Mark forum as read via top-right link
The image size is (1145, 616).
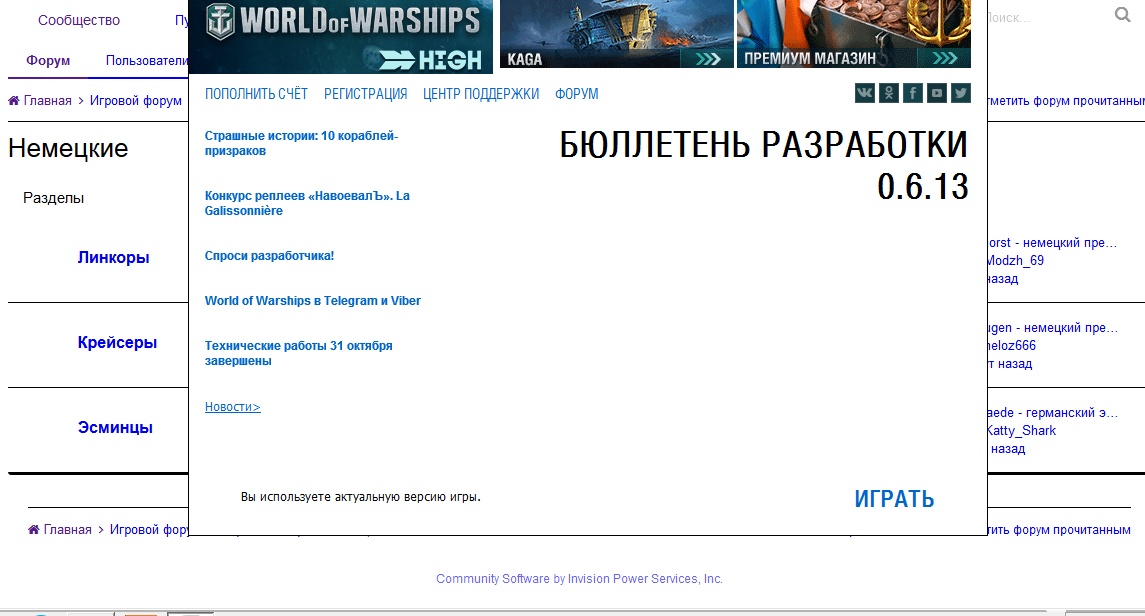click(1066, 101)
